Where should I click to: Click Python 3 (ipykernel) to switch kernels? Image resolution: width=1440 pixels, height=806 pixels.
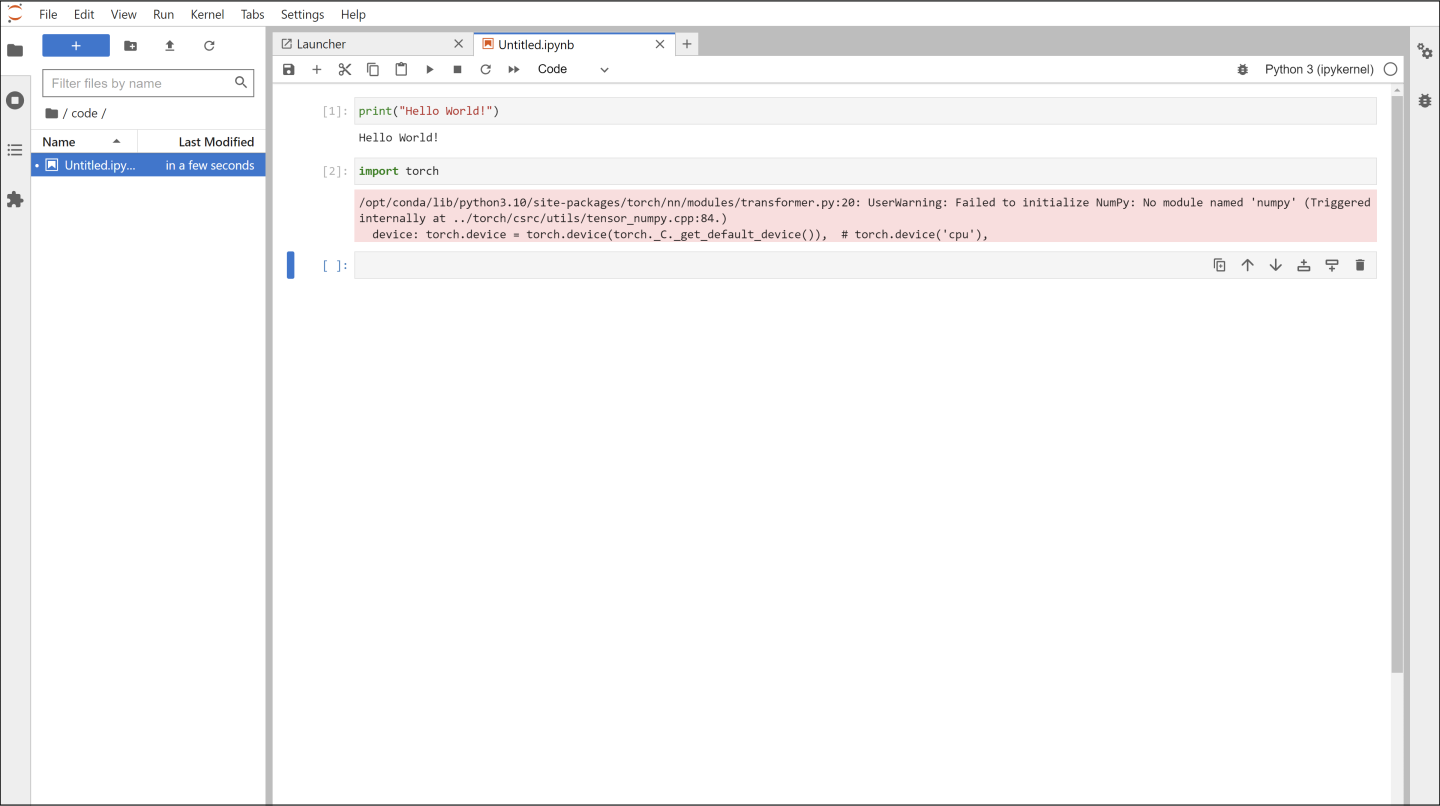tap(1319, 69)
